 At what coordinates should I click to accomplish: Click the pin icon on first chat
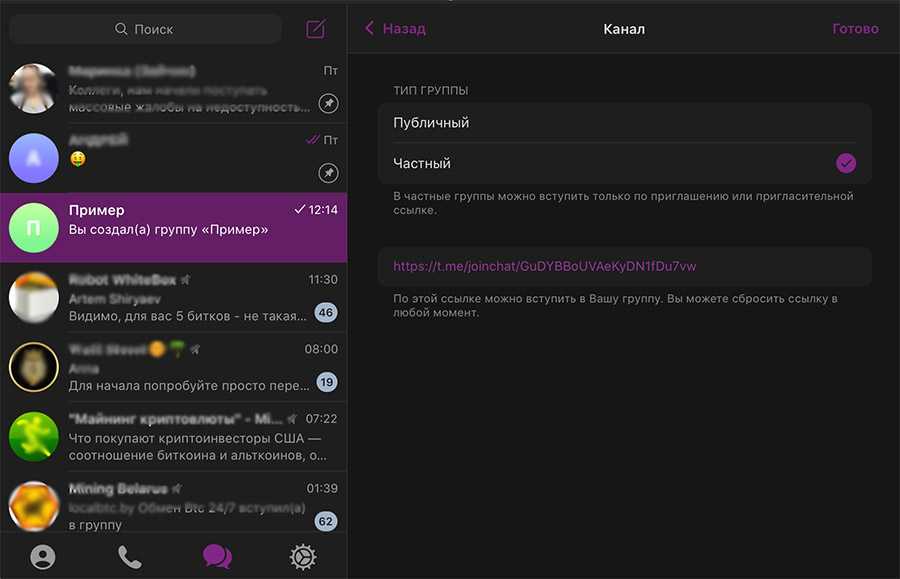pyautogui.click(x=328, y=103)
